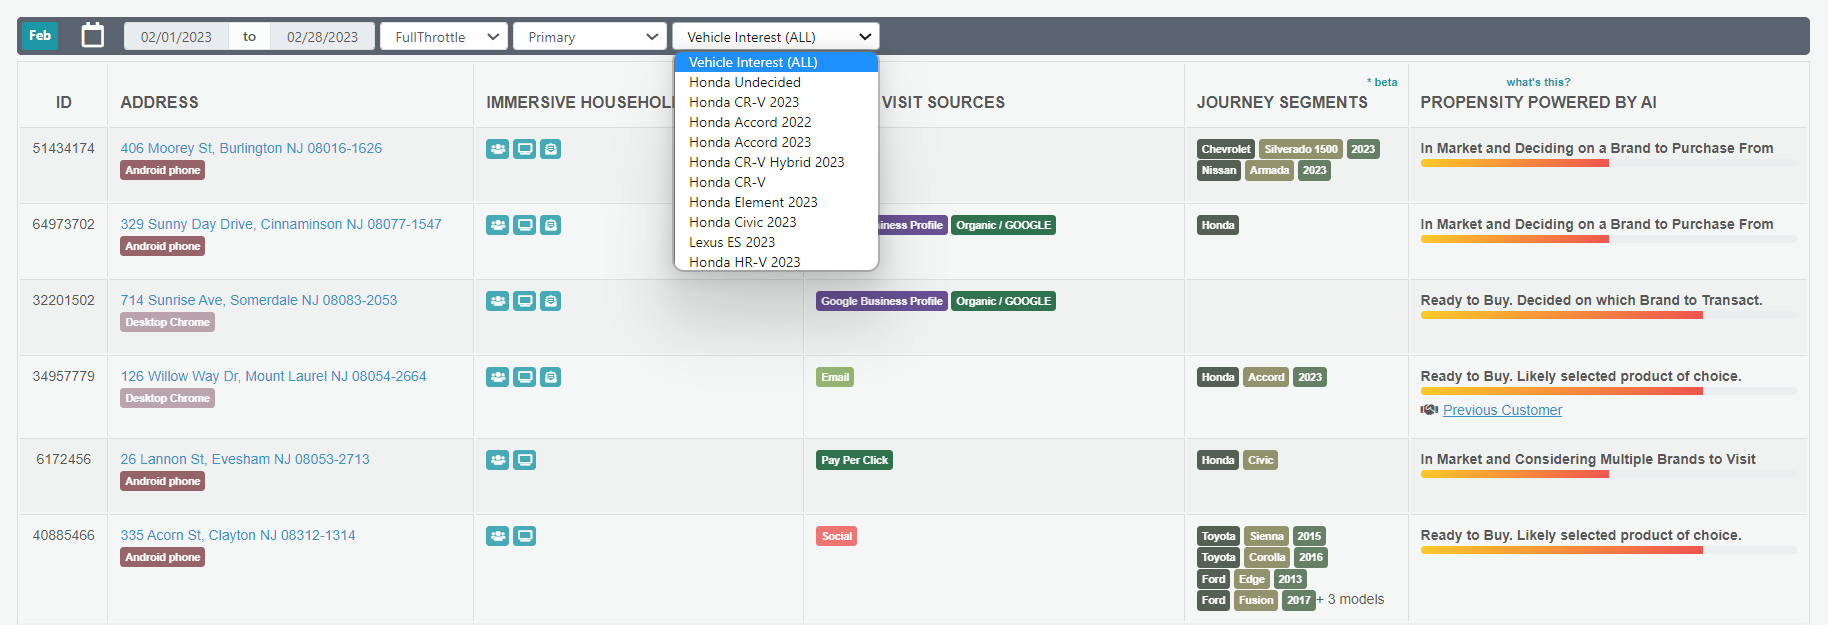This screenshot has height=625, width=1828.
Task: Open the Previous Customer link
Action: click(x=1502, y=410)
